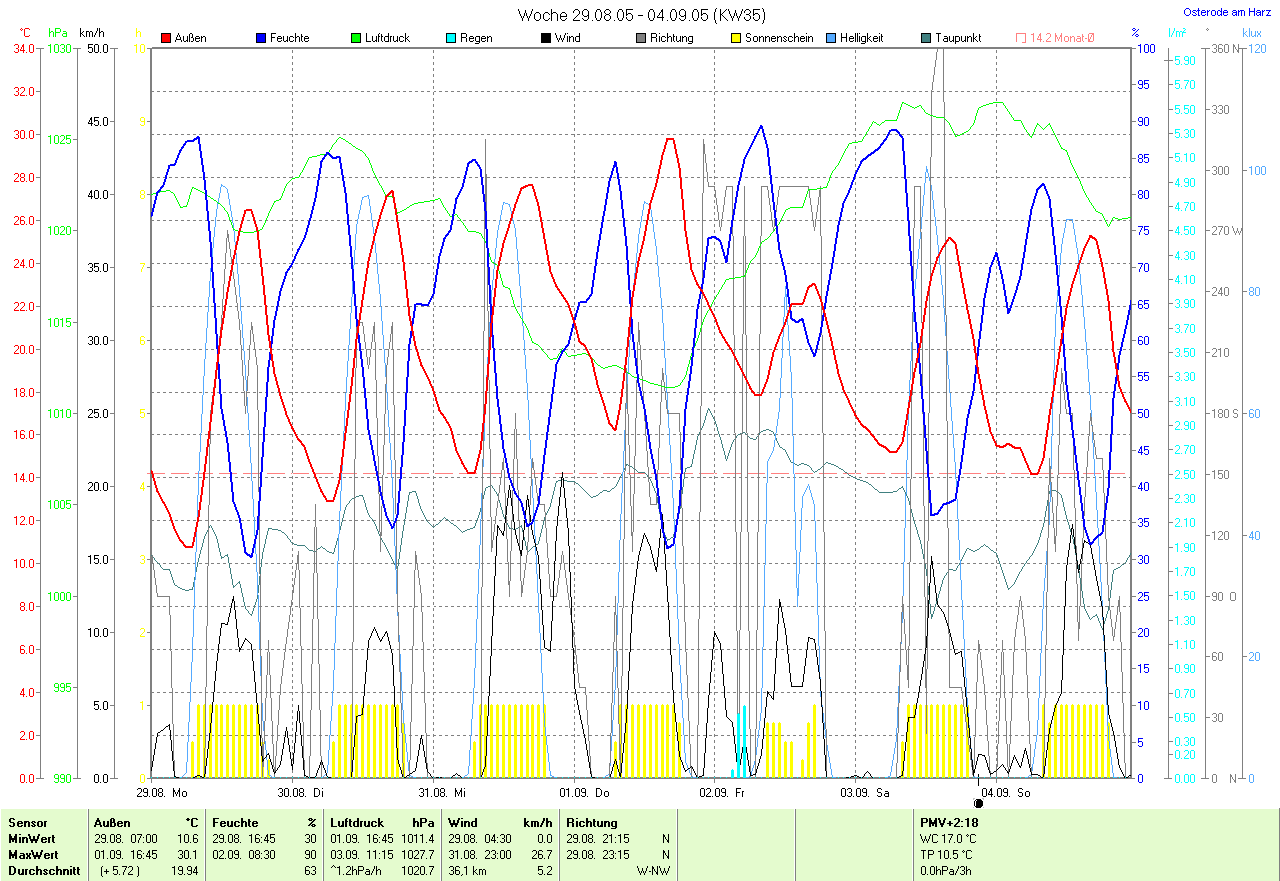This screenshot has width=1280, height=881.
Task: Click the moon phase icon below the time axis
Action: (978, 803)
